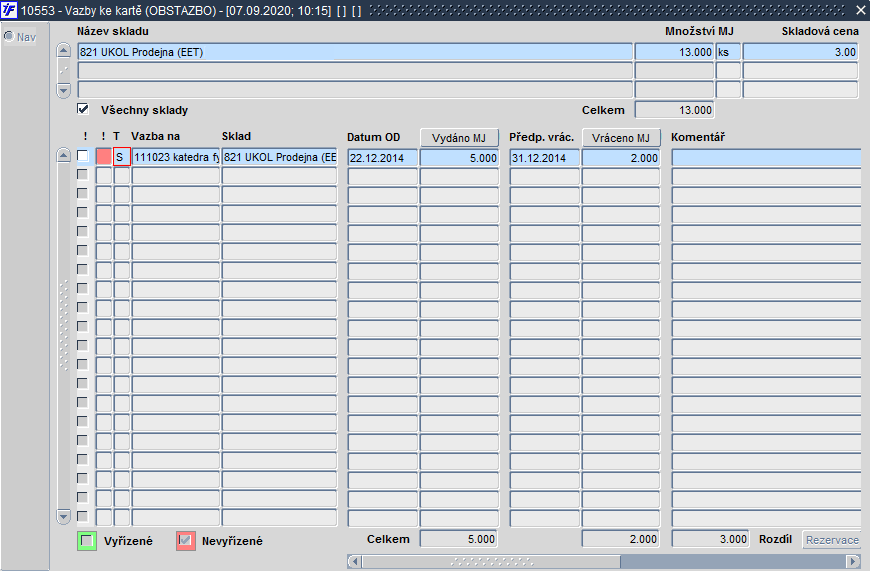Click the unit field ks
This screenshot has width=870, height=571.
(729, 52)
